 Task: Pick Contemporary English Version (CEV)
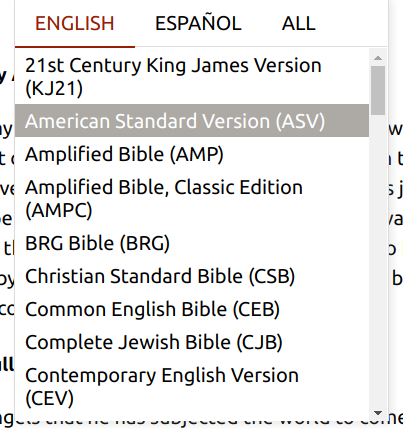pos(192,387)
